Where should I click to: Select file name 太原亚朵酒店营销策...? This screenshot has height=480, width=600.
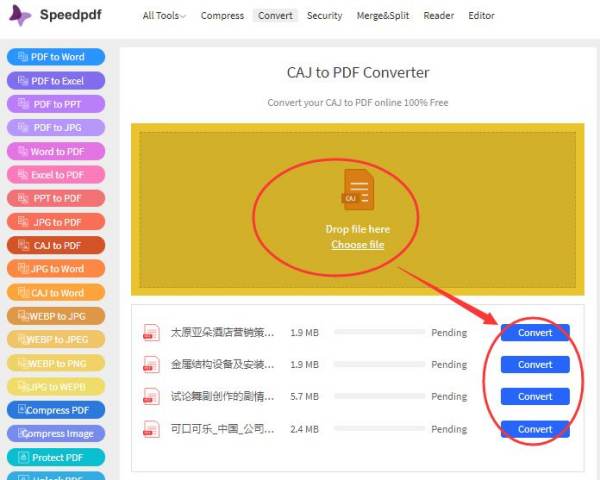pos(222,332)
